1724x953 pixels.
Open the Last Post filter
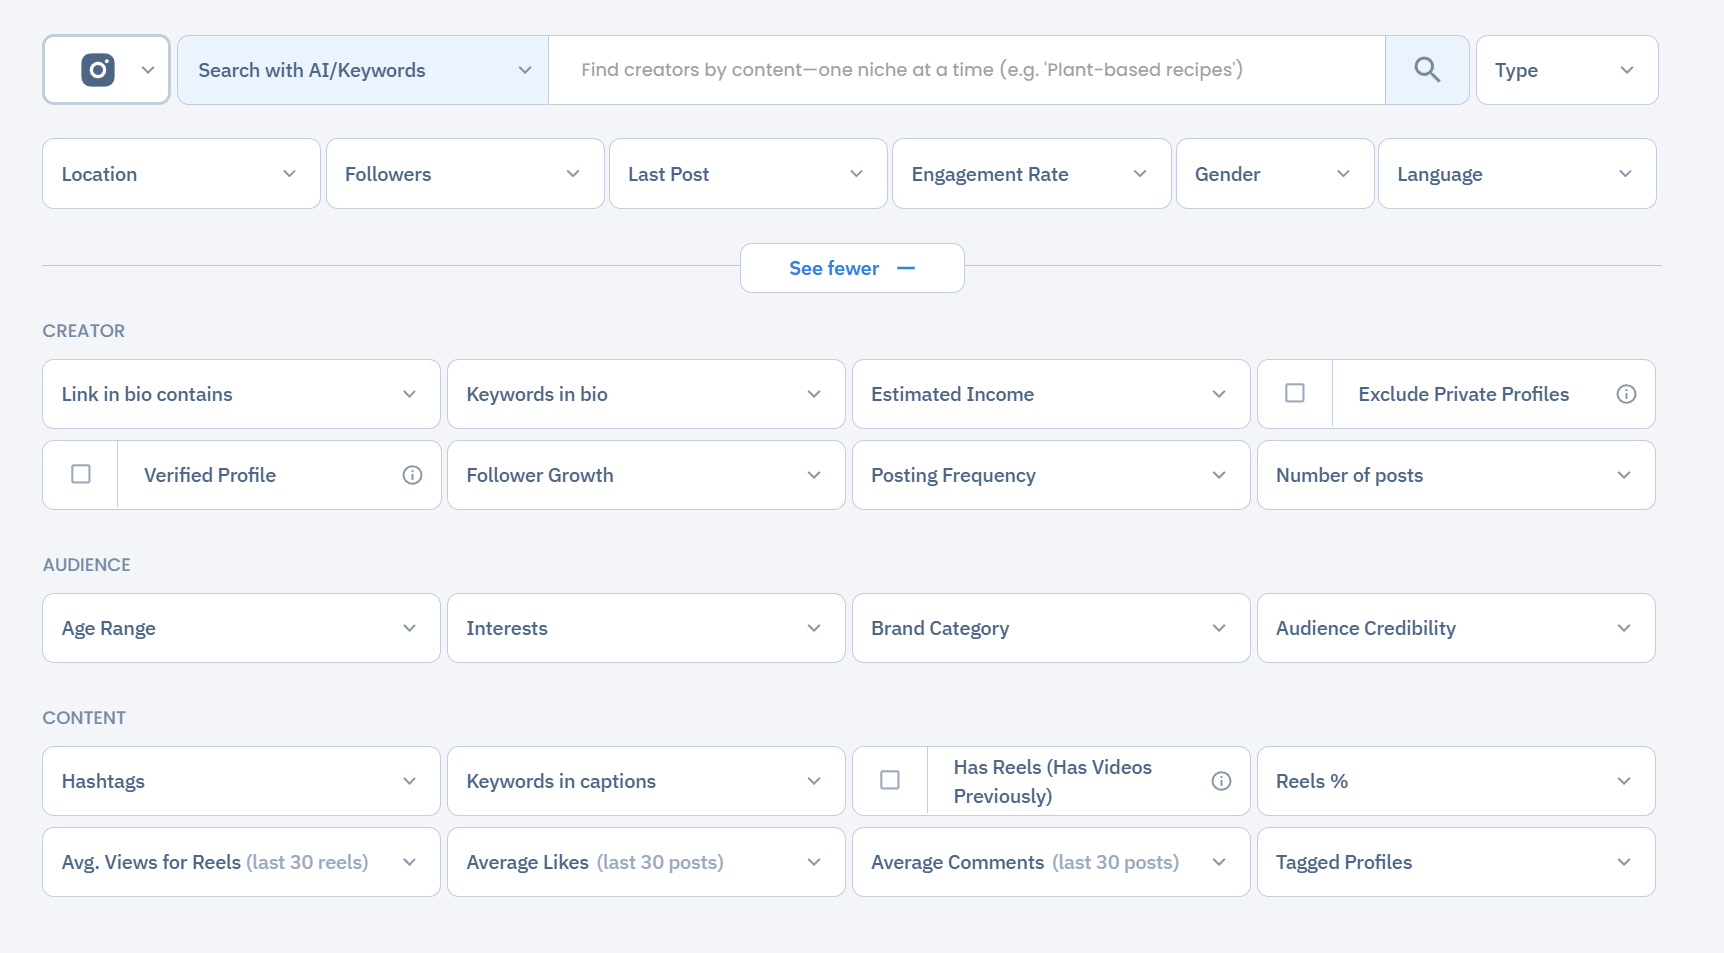click(748, 174)
